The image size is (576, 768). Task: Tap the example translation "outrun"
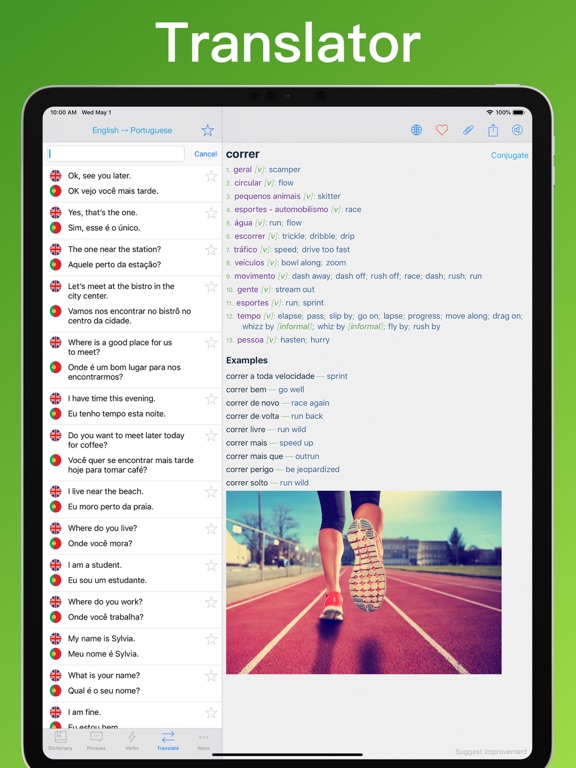[307, 456]
